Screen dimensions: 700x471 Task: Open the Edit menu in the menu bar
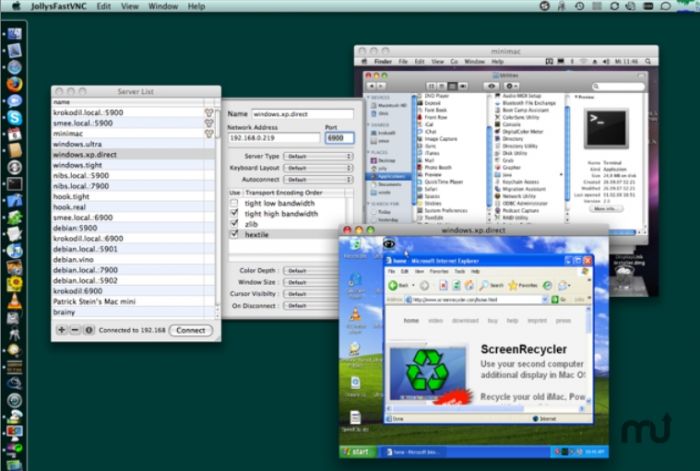(x=104, y=6)
